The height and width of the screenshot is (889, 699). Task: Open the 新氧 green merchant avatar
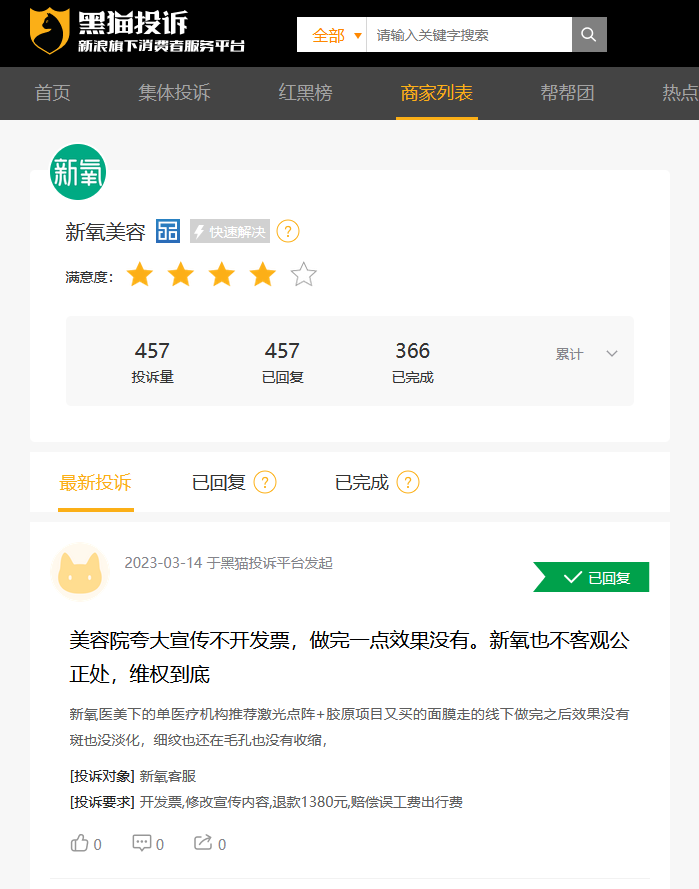[78, 172]
